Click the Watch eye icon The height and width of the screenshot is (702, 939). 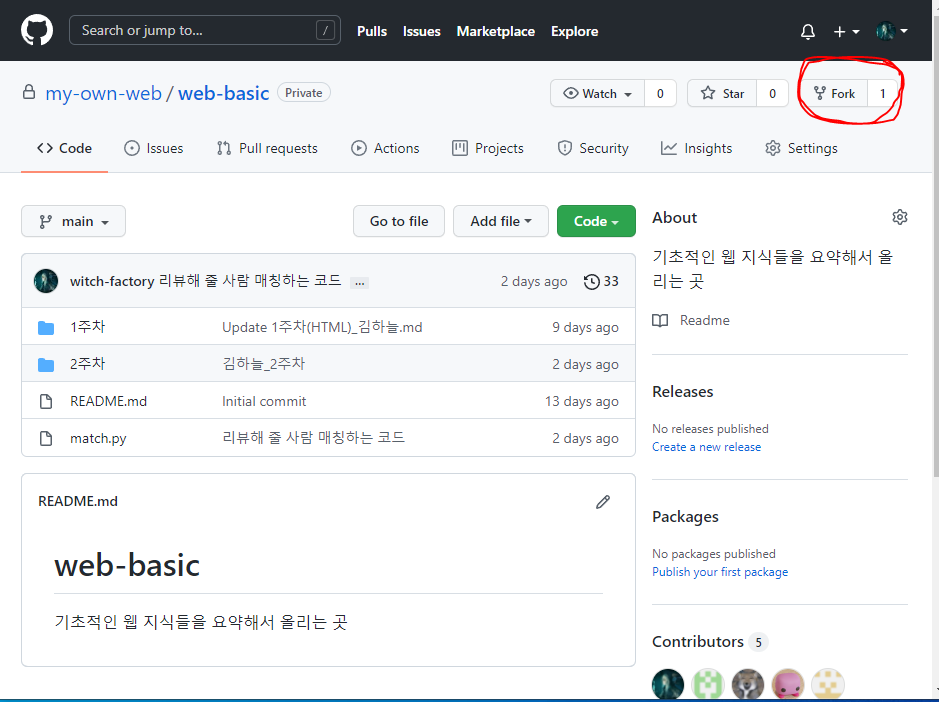569,92
